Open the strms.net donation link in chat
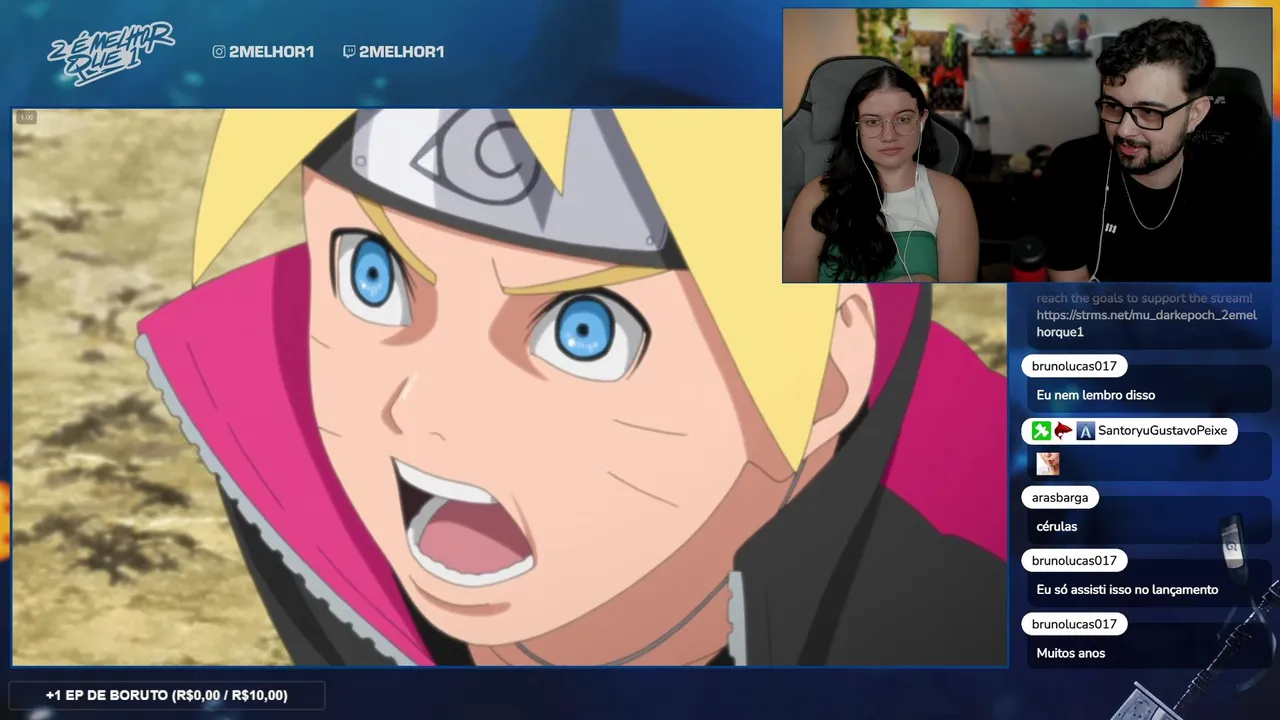Image resolution: width=1280 pixels, height=720 pixels. 1146,323
